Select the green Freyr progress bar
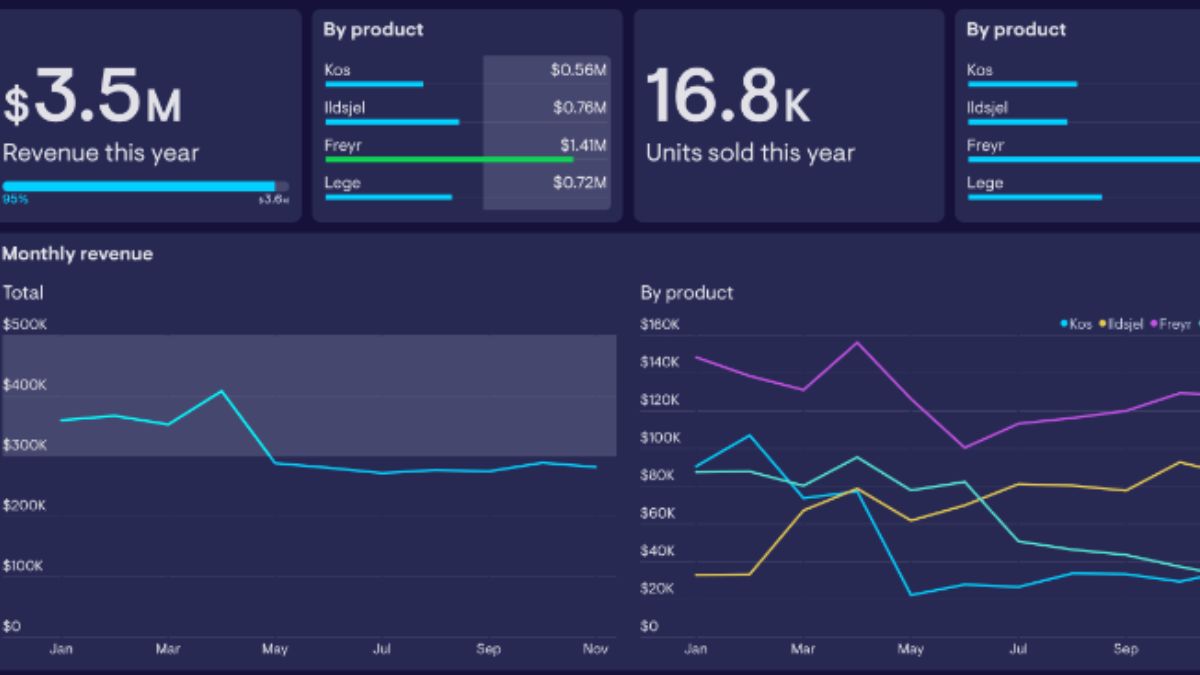The height and width of the screenshot is (675, 1200). (x=450, y=158)
